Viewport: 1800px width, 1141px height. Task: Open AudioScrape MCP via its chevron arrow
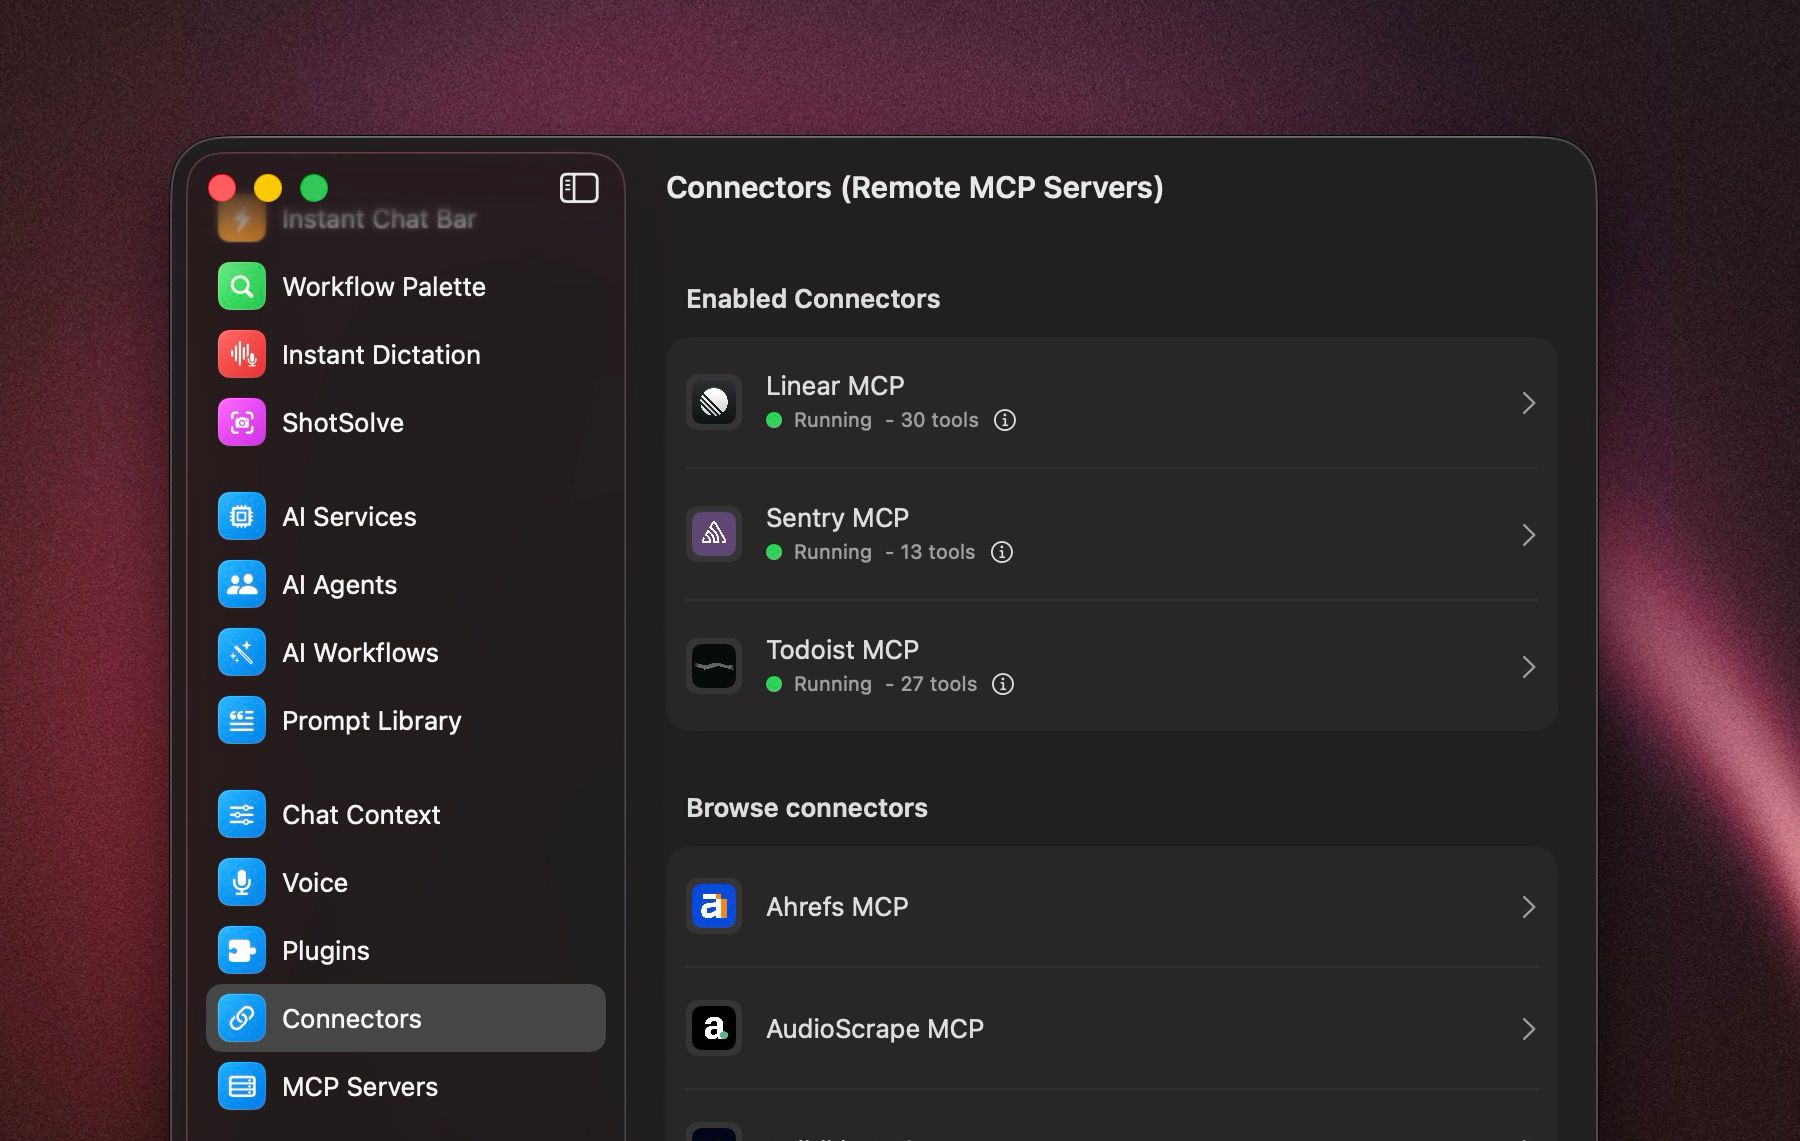(1528, 1029)
